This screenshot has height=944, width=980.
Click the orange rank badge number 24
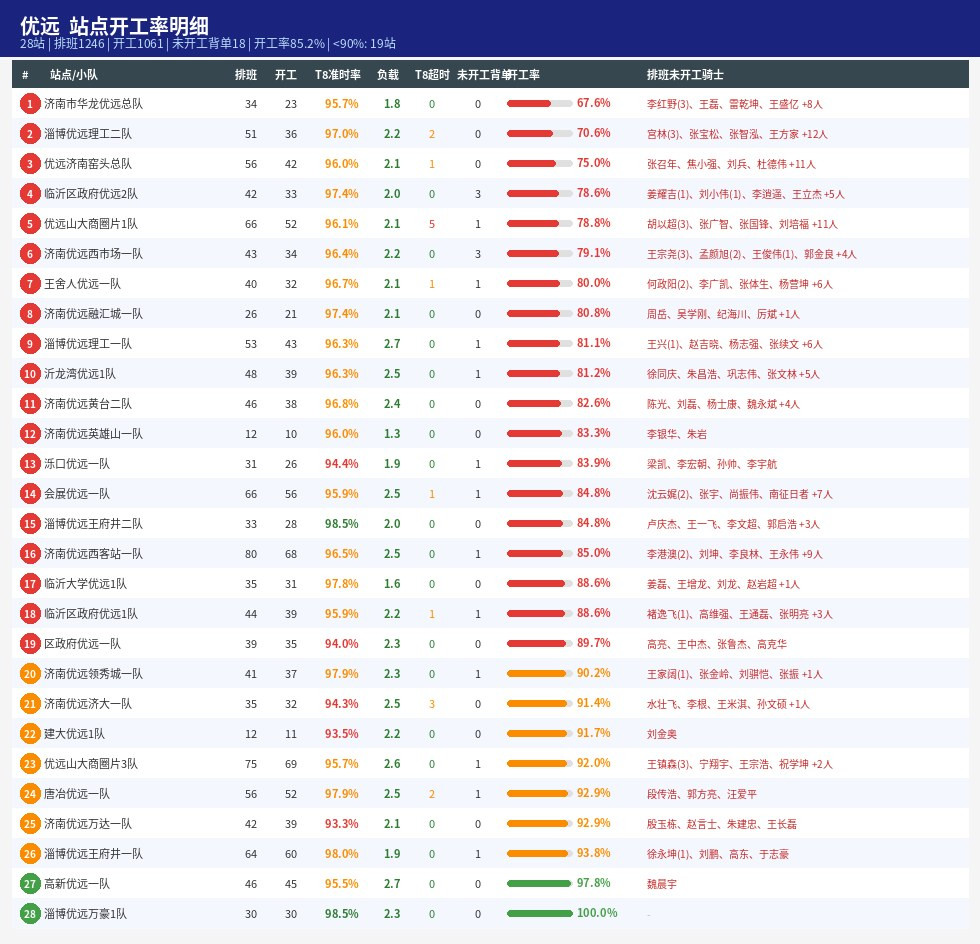pos(29,794)
